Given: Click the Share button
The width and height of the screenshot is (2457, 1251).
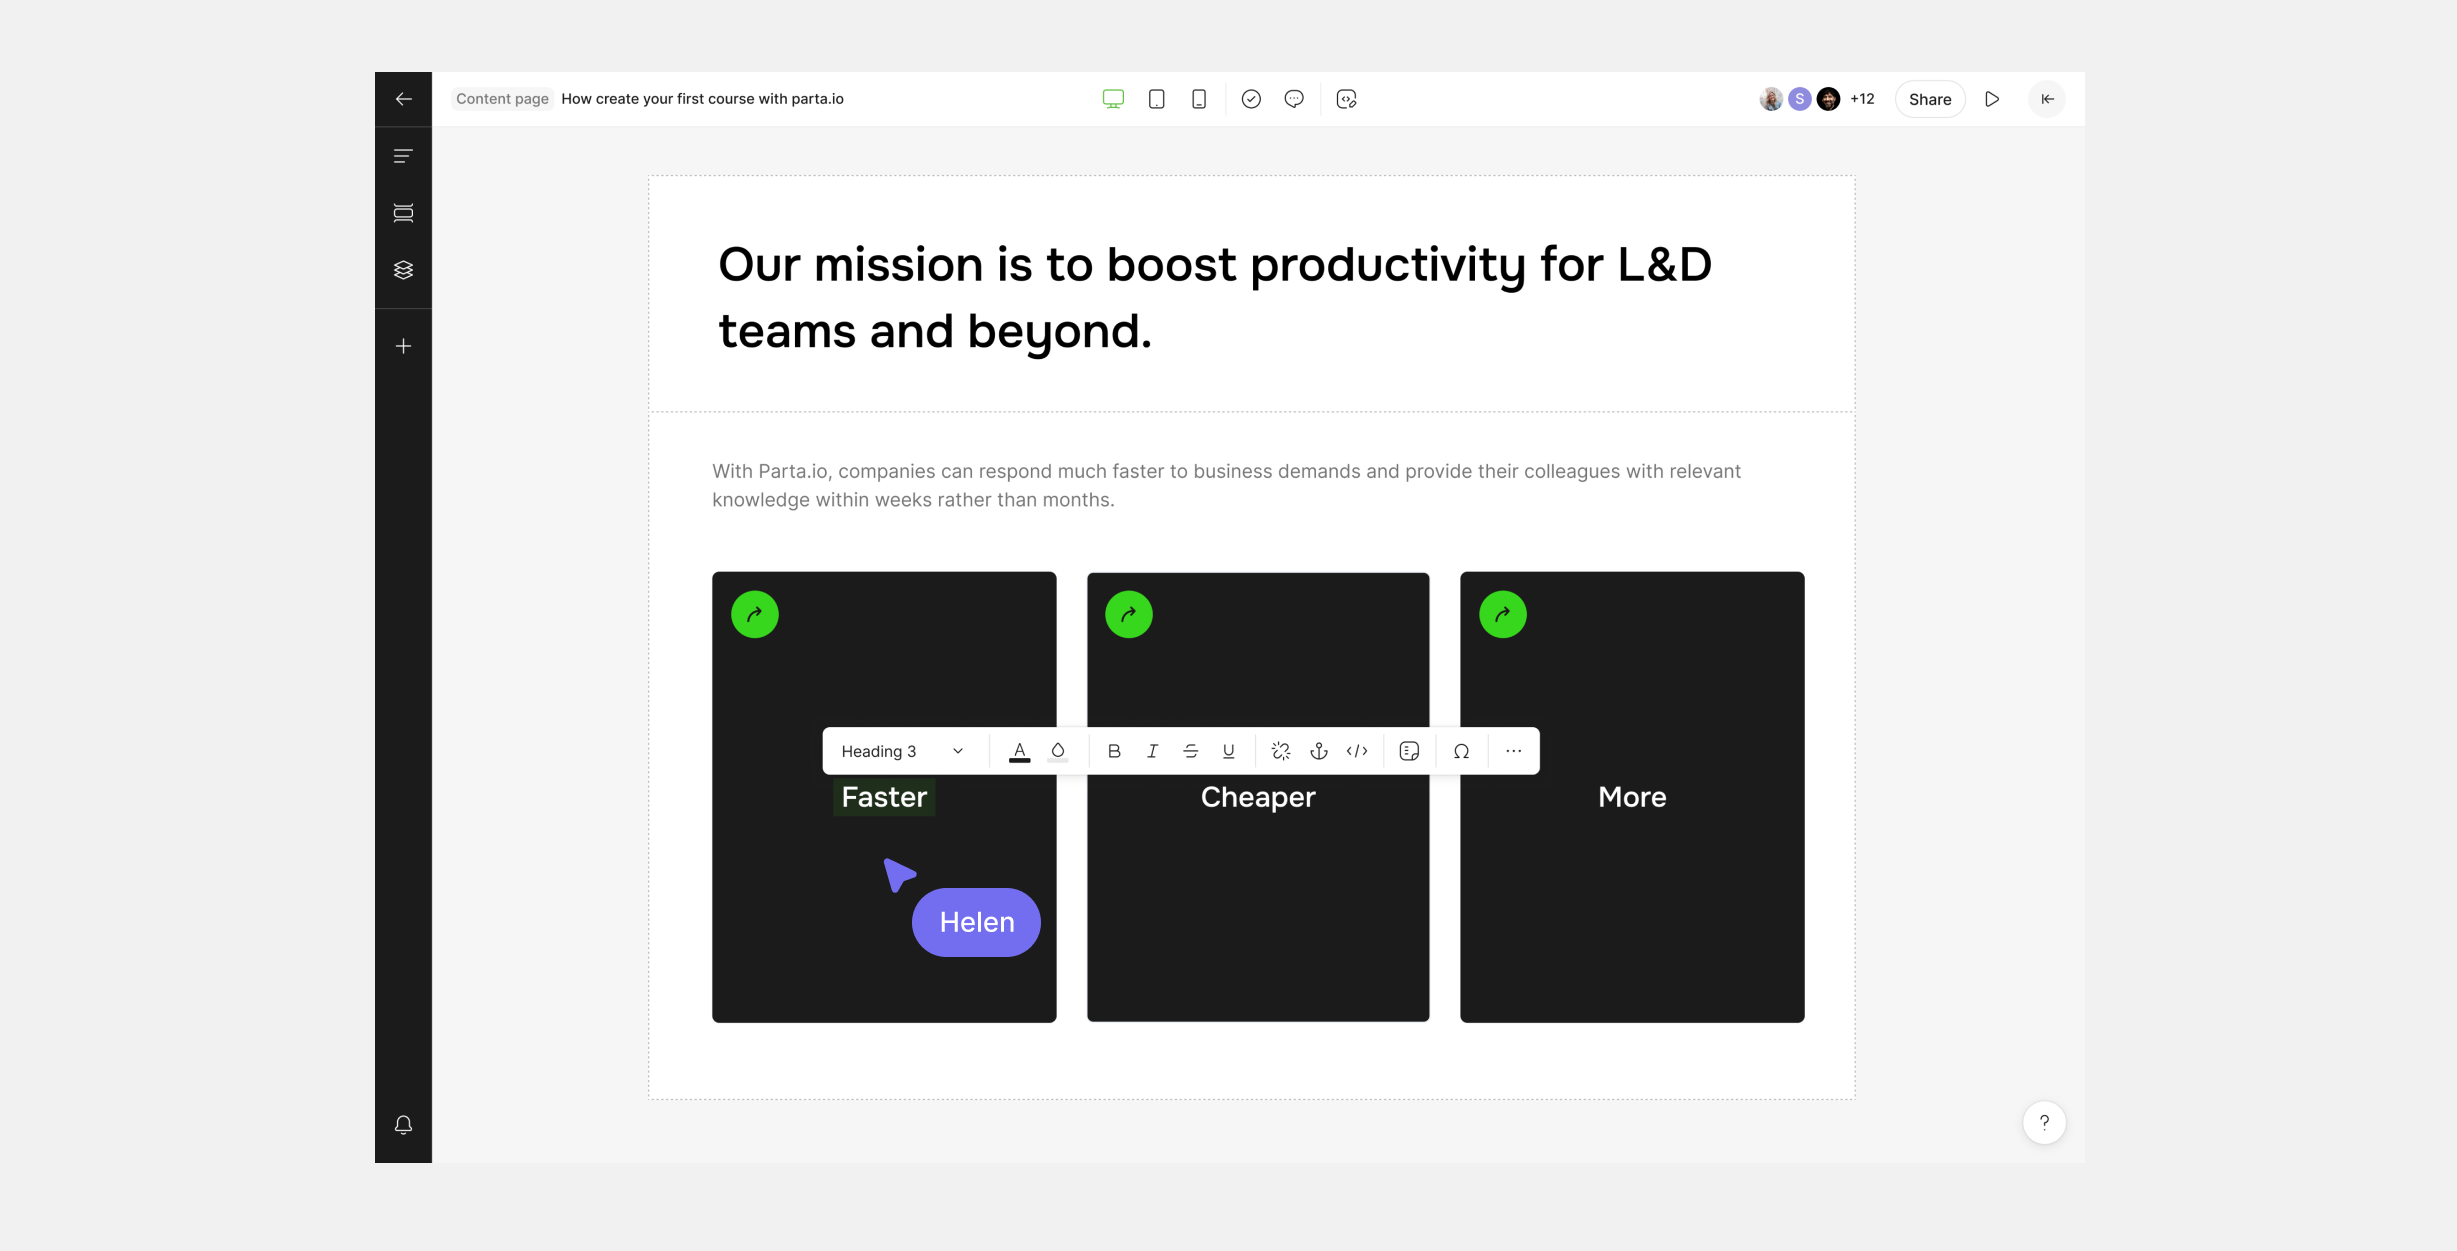Looking at the screenshot, I should (1929, 99).
